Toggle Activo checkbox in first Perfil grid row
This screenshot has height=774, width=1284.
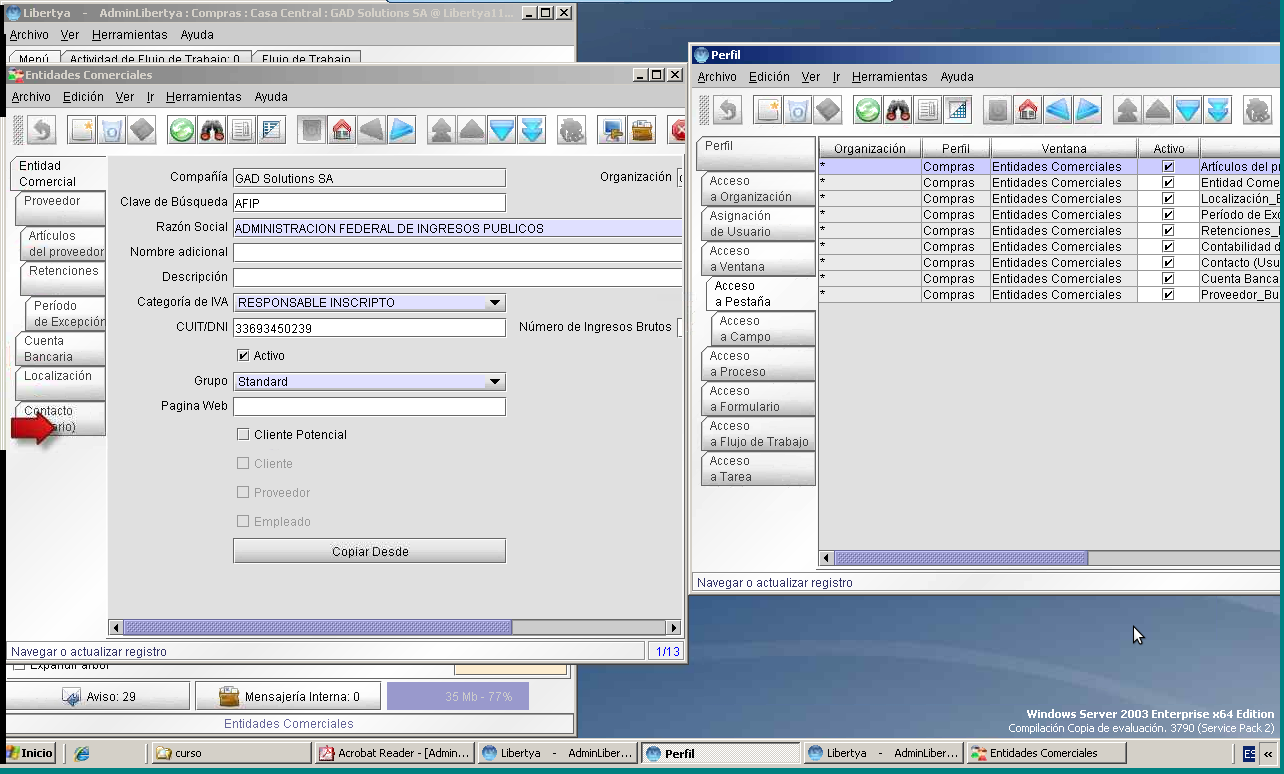(1168, 167)
